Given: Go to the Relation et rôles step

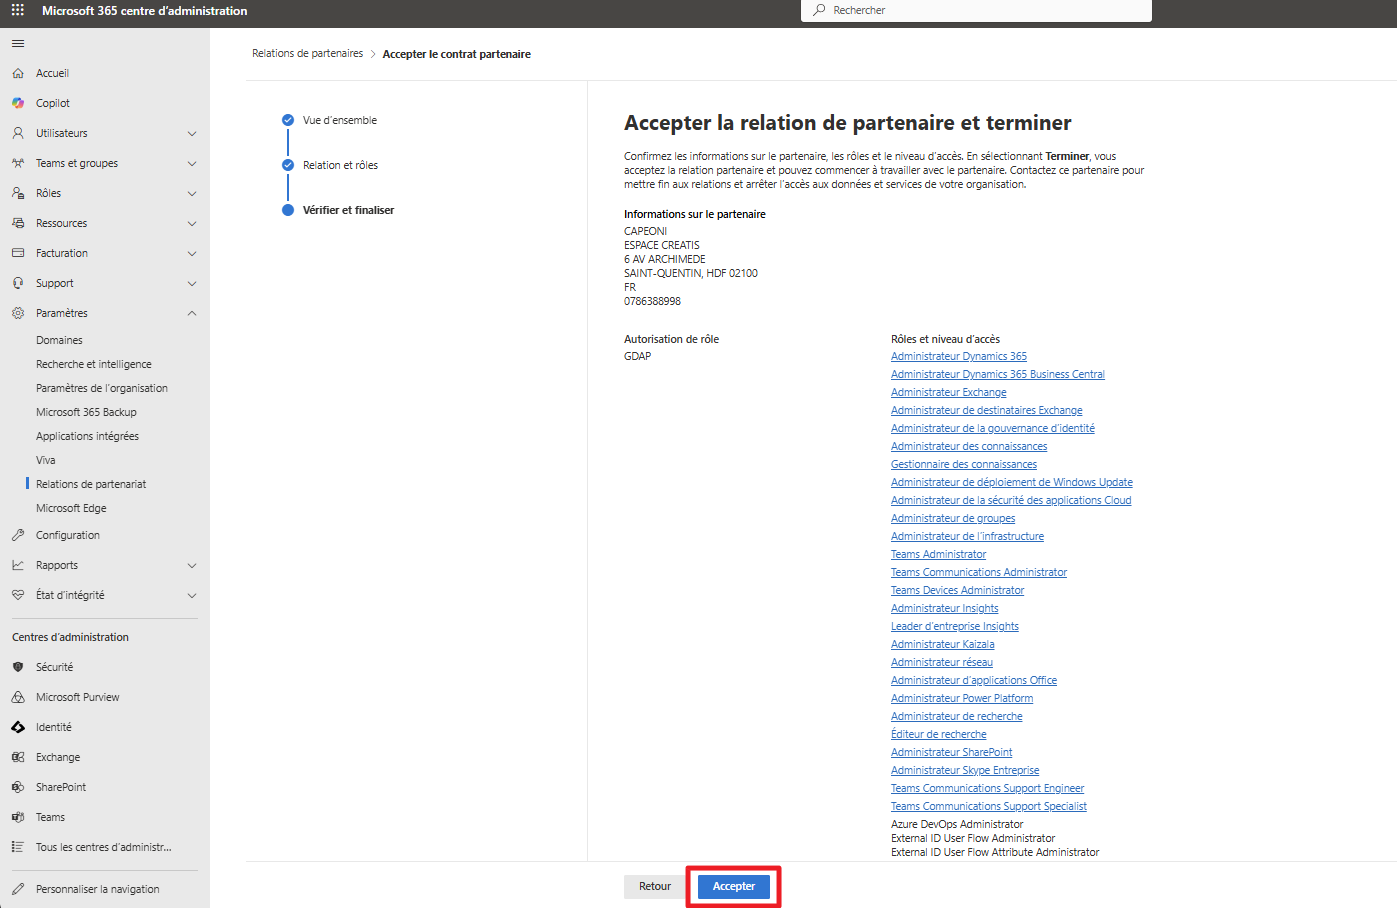Looking at the screenshot, I should pos(341,165).
